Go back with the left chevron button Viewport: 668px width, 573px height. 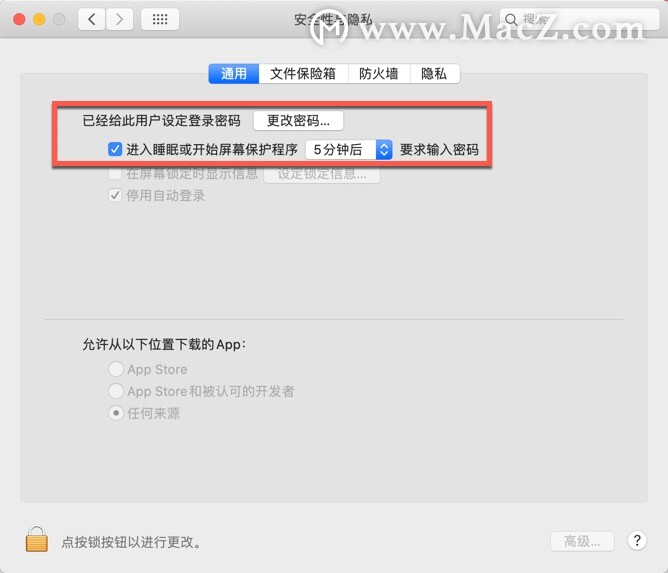point(92,19)
